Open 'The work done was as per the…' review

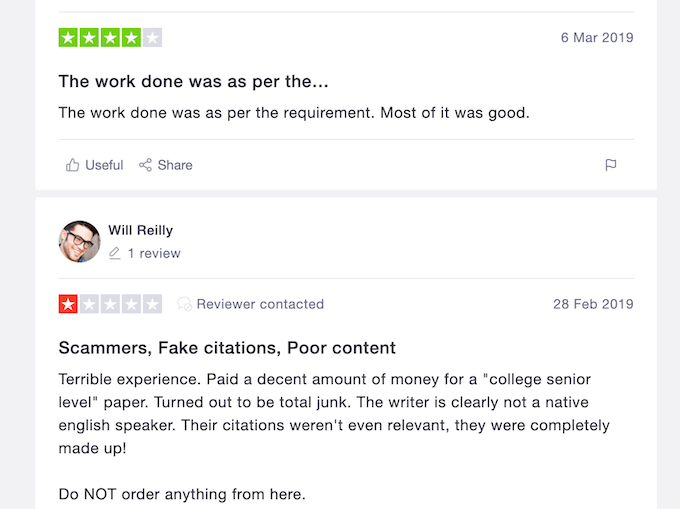(193, 81)
